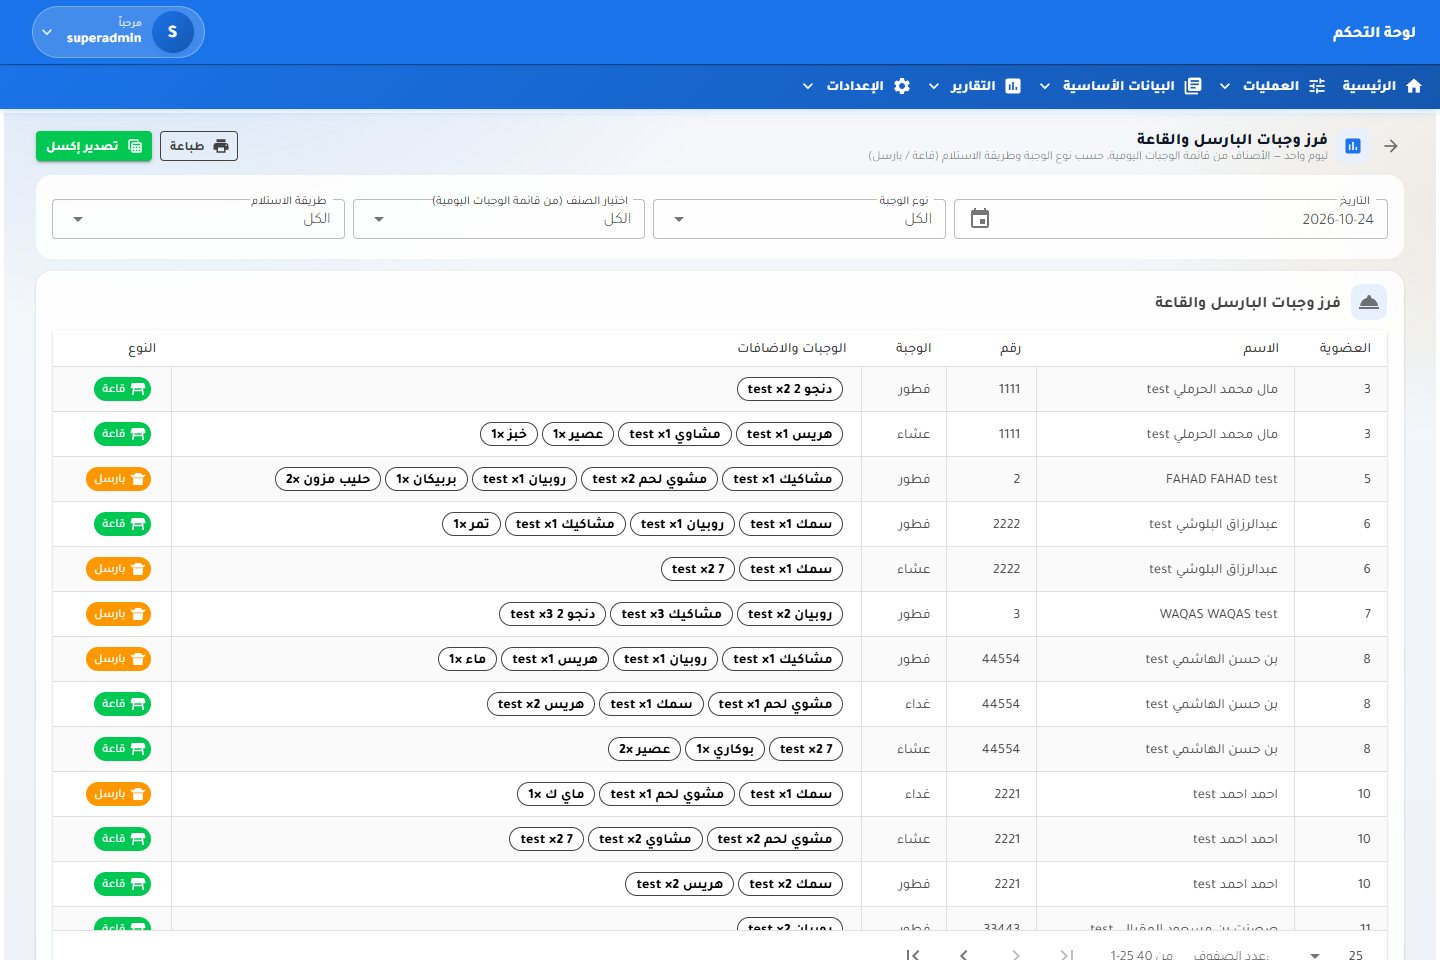Click the date field value 2026-10-24

coord(1337,219)
